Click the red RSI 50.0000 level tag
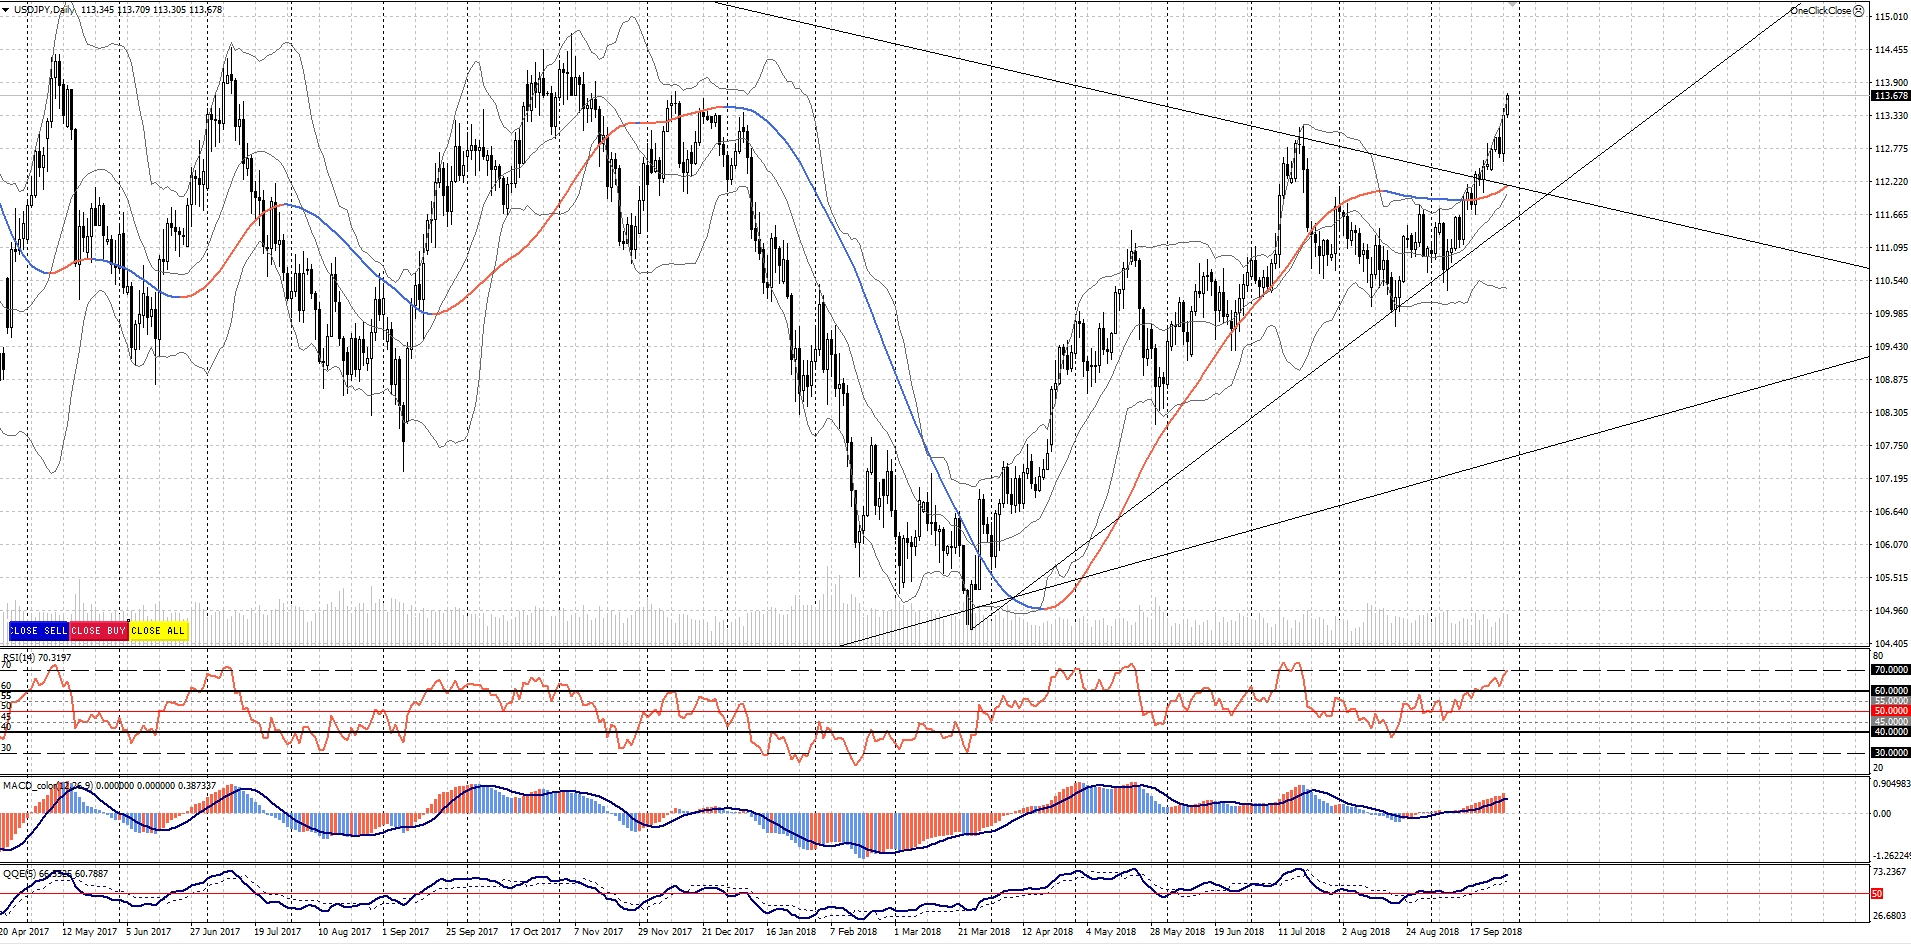1911x944 pixels. pyautogui.click(x=1890, y=711)
